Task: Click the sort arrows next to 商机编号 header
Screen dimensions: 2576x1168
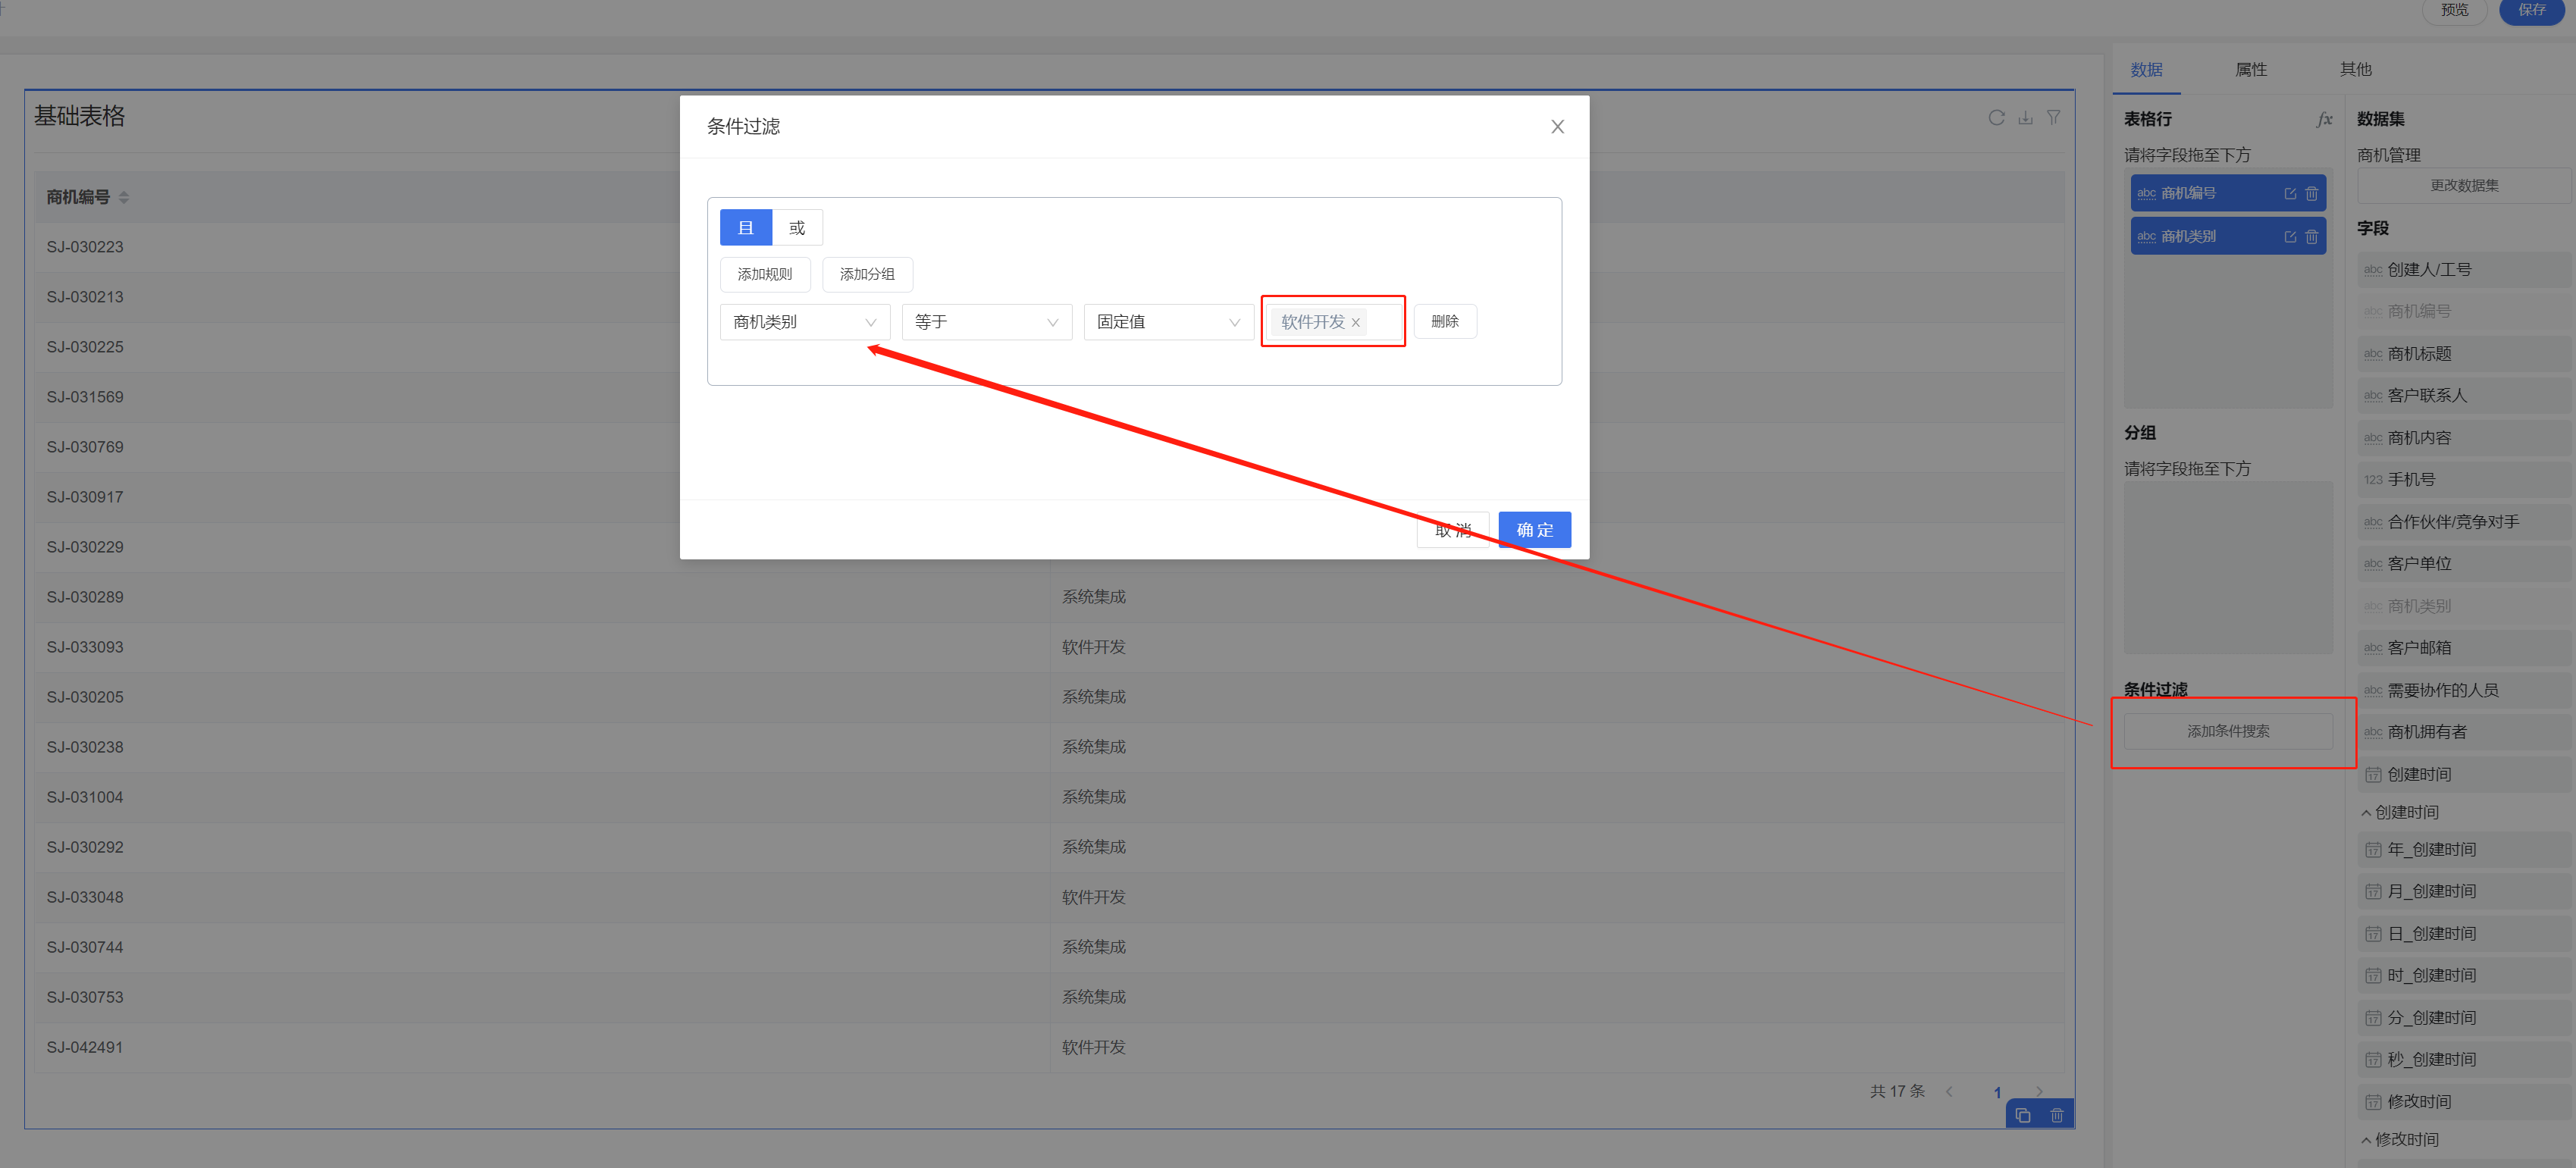Action: click(x=124, y=198)
